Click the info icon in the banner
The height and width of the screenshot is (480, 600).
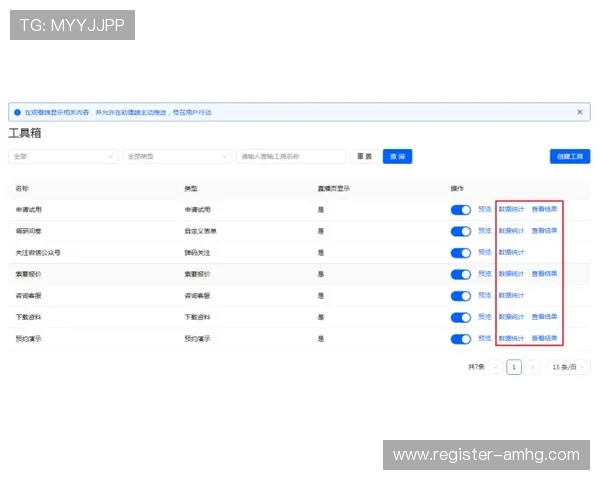[x=18, y=112]
